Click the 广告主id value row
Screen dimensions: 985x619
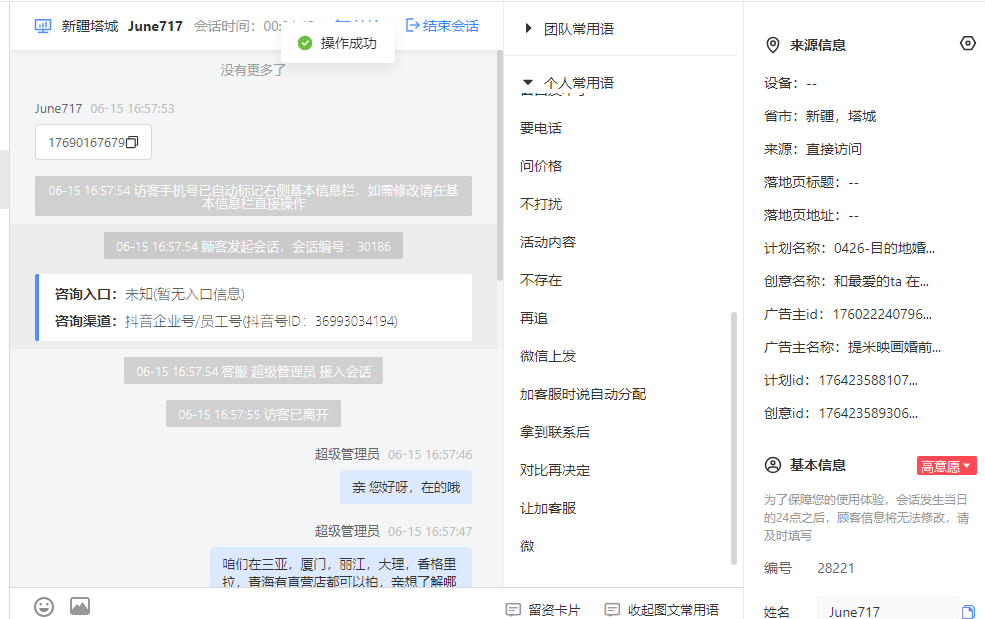coord(847,314)
